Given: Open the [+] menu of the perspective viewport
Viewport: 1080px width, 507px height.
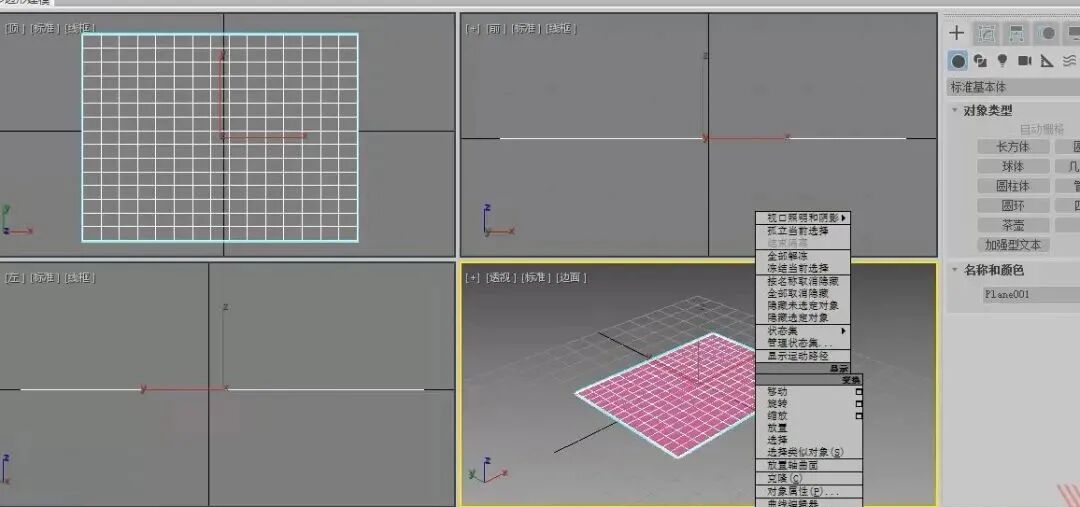Looking at the screenshot, I should pos(472,278).
